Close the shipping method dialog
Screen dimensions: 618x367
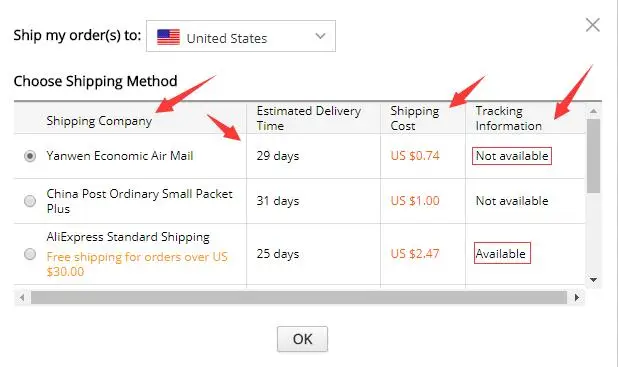click(592, 25)
